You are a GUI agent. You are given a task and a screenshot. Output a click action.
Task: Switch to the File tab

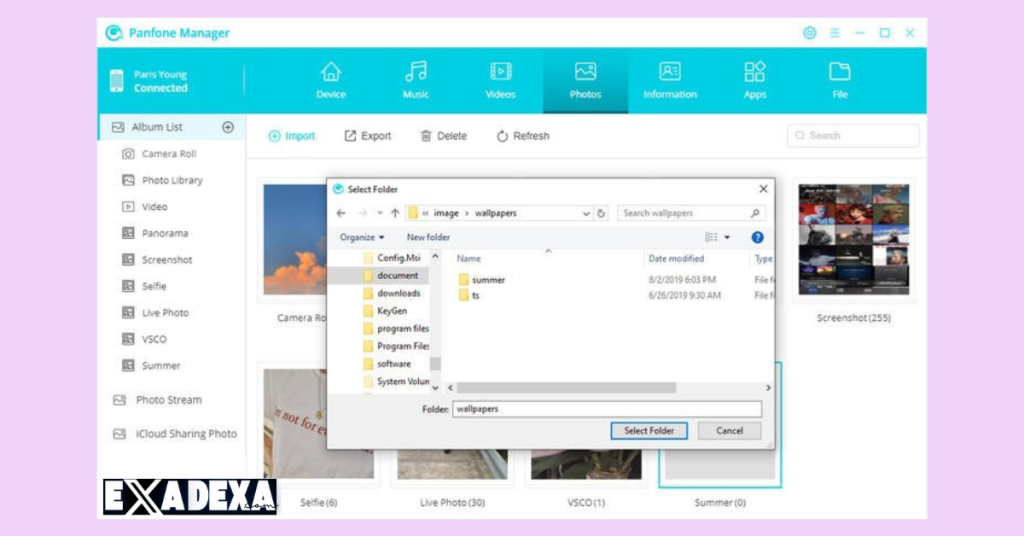pyautogui.click(x=840, y=72)
